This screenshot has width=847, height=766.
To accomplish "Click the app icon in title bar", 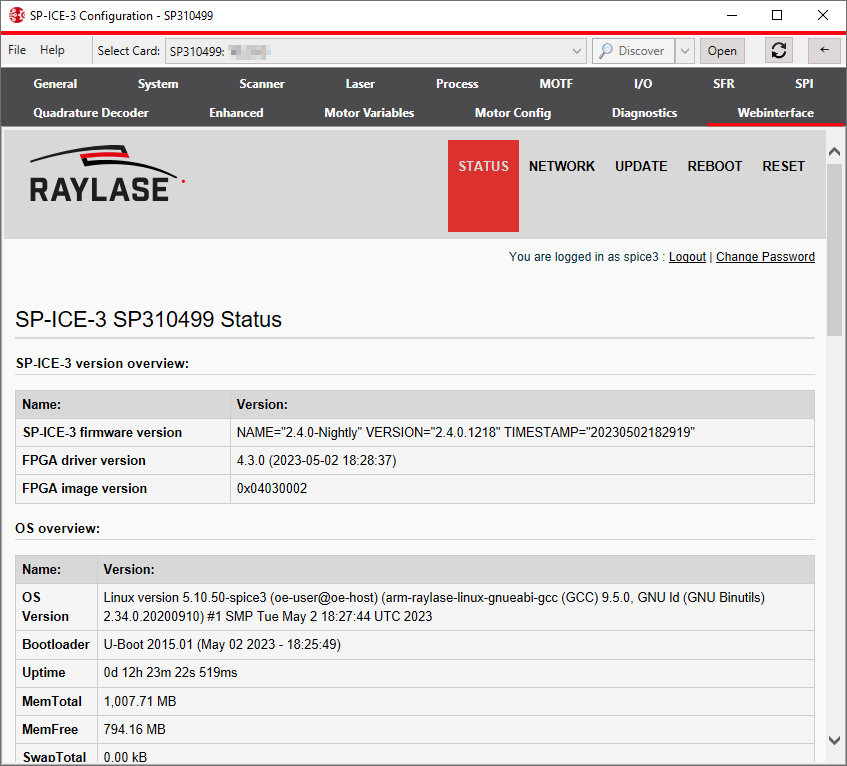I will [16, 15].
